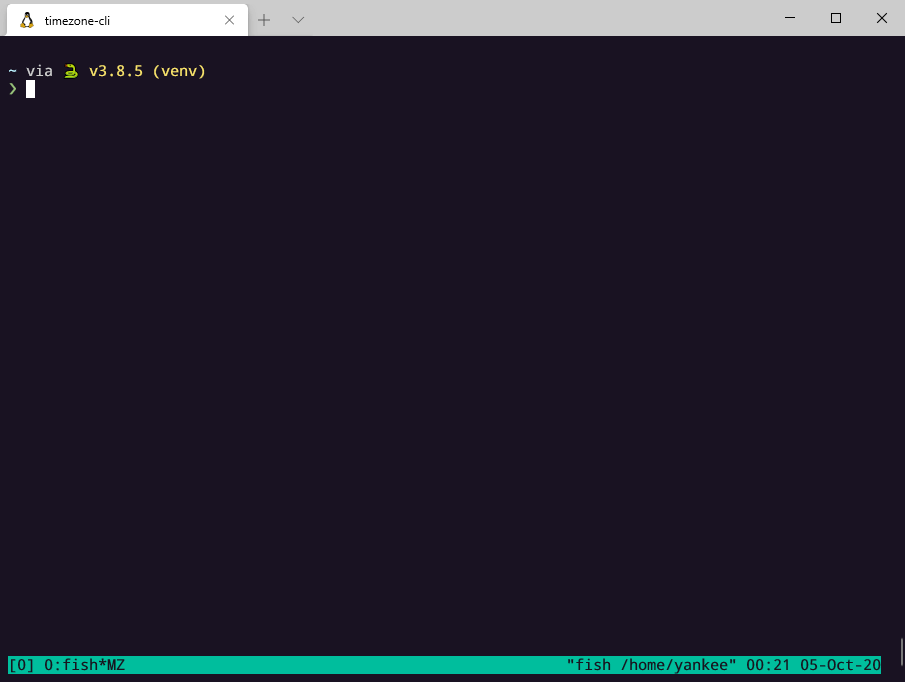Click the (venv) environment label
The image size is (905, 682).
pos(179,70)
